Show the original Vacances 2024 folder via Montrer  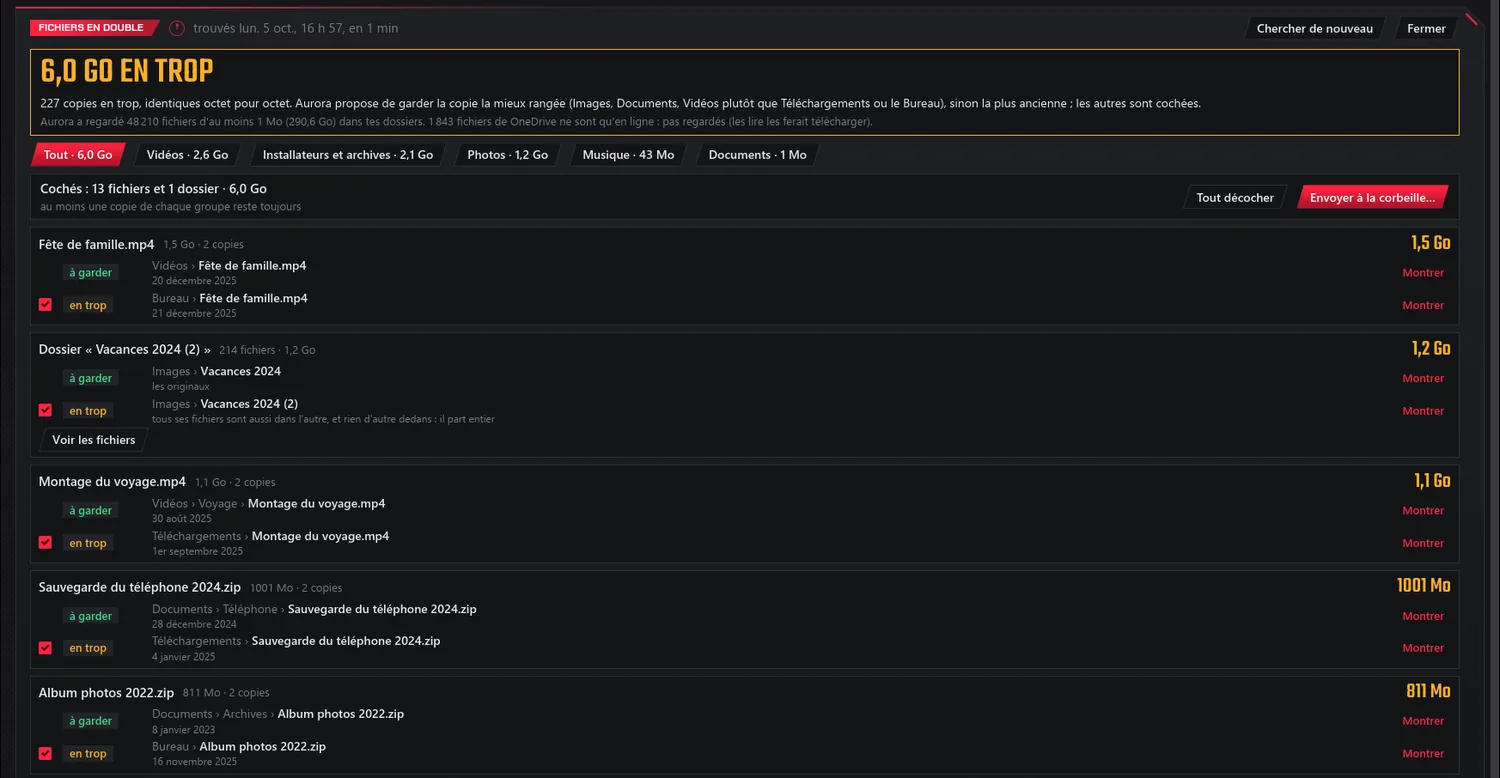(1423, 378)
